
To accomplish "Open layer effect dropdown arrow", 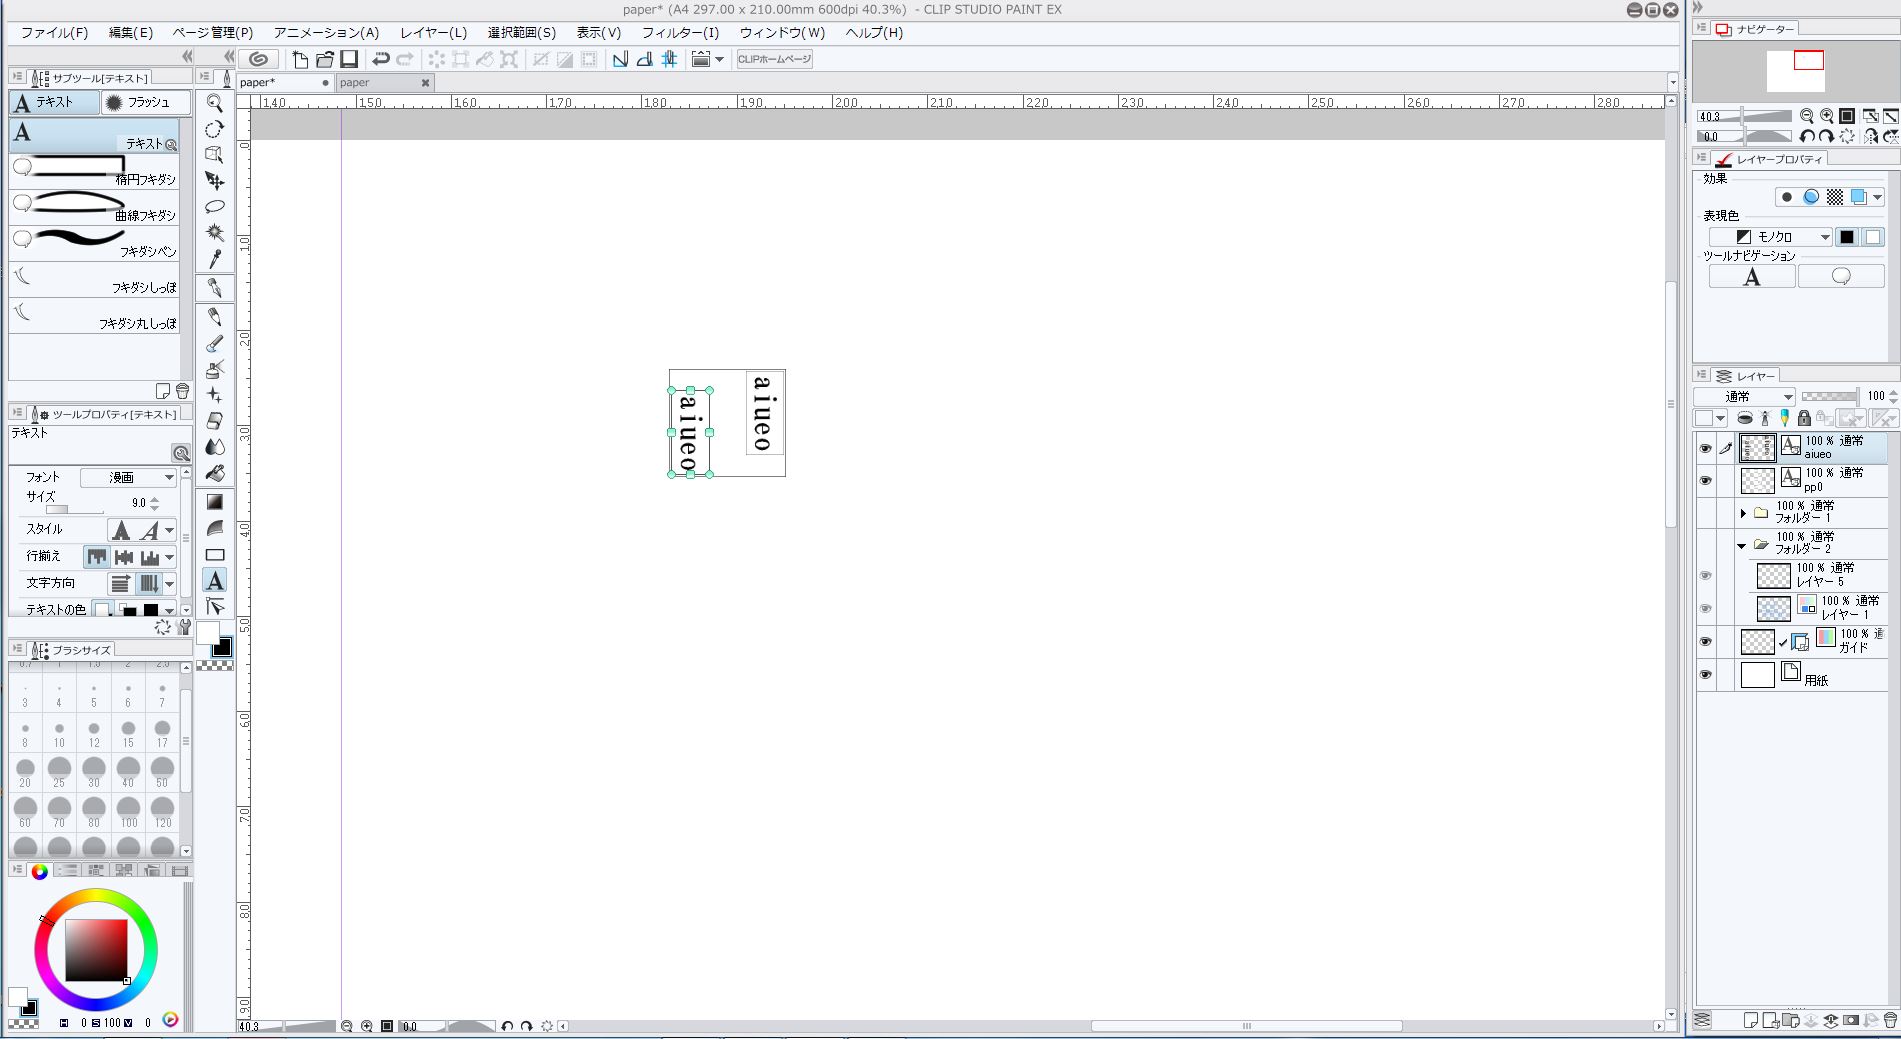I will tap(1878, 197).
